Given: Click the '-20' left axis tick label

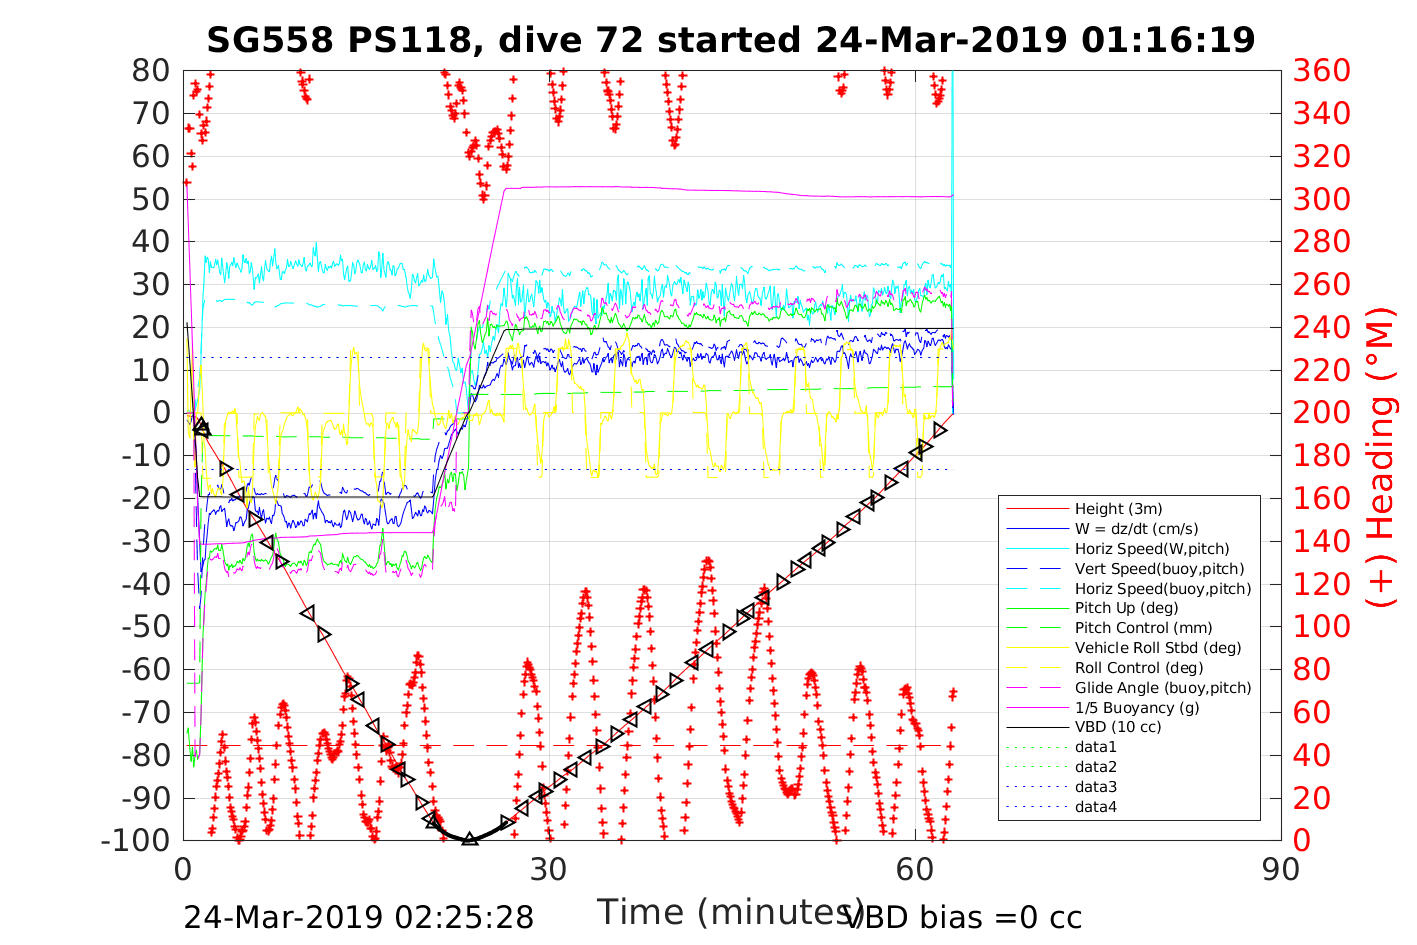Looking at the screenshot, I should tap(146, 498).
